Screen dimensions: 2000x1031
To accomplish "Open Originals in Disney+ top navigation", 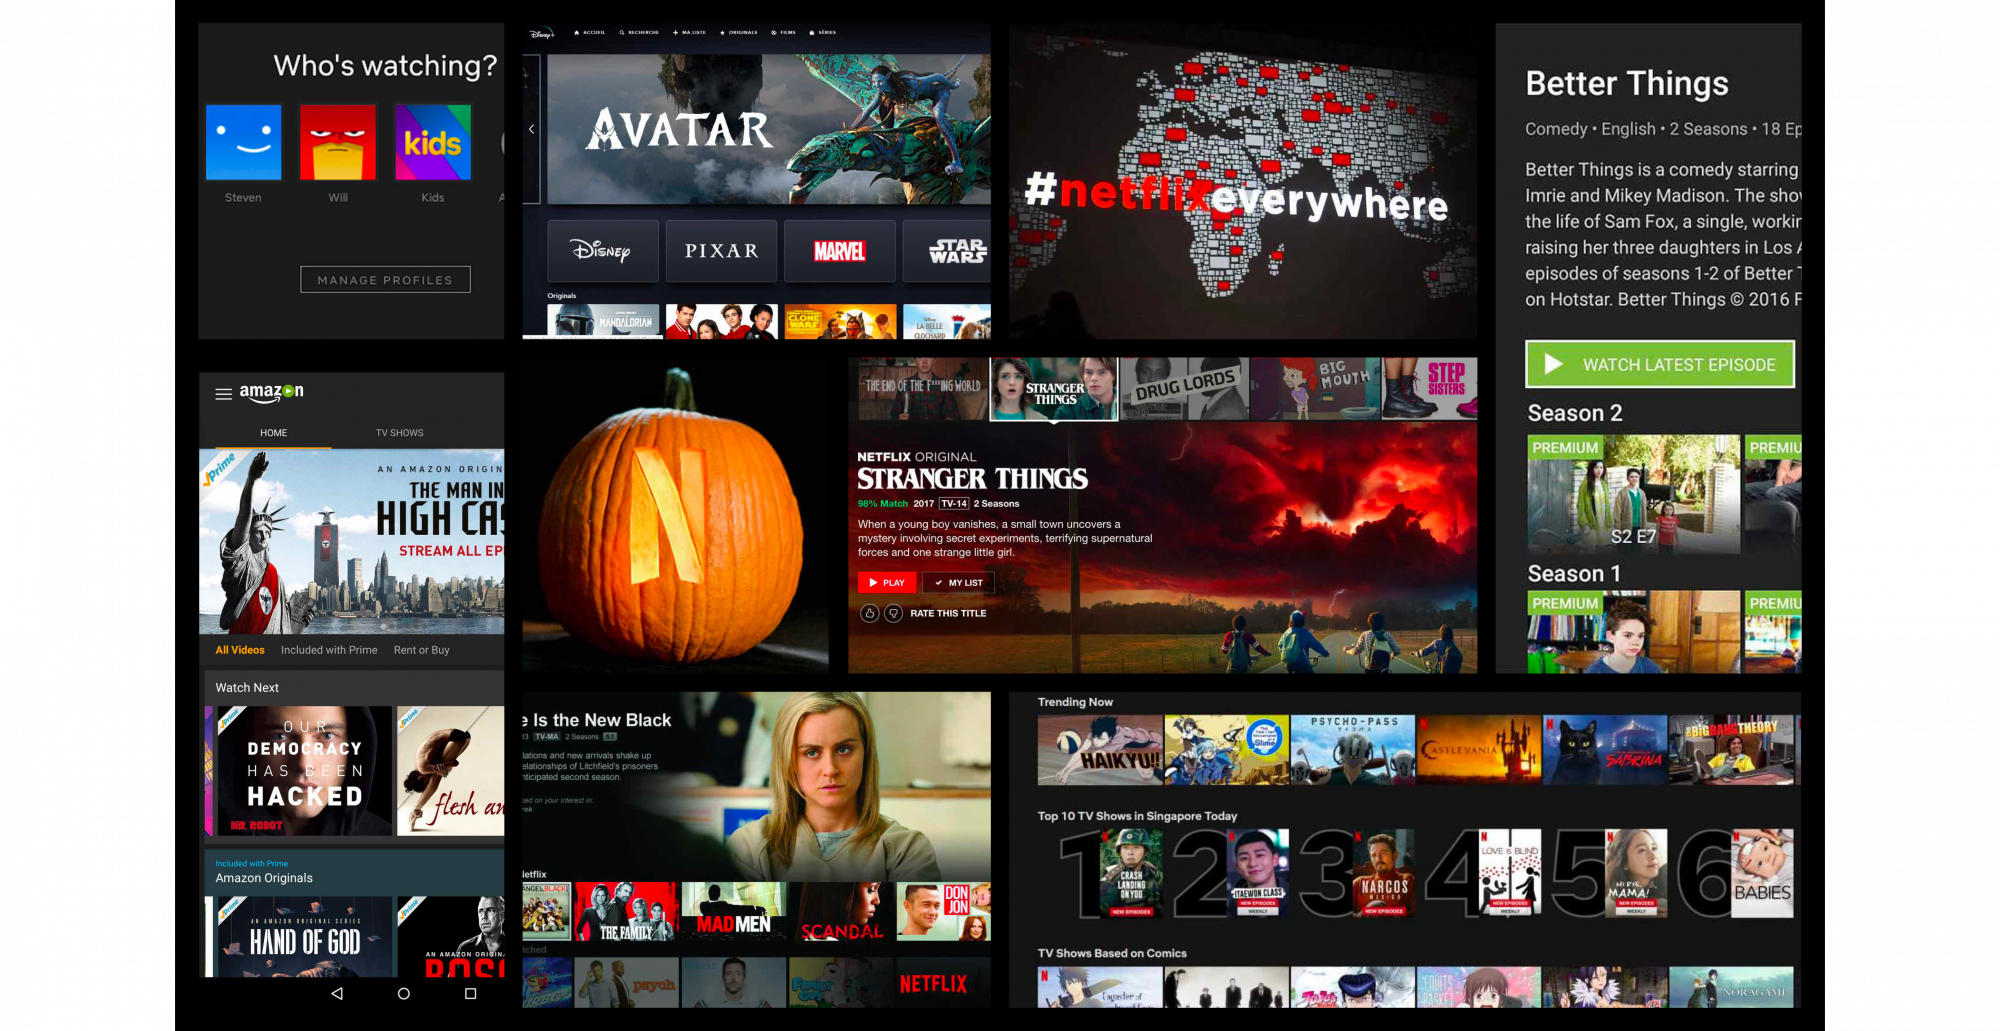I will 739,33.
